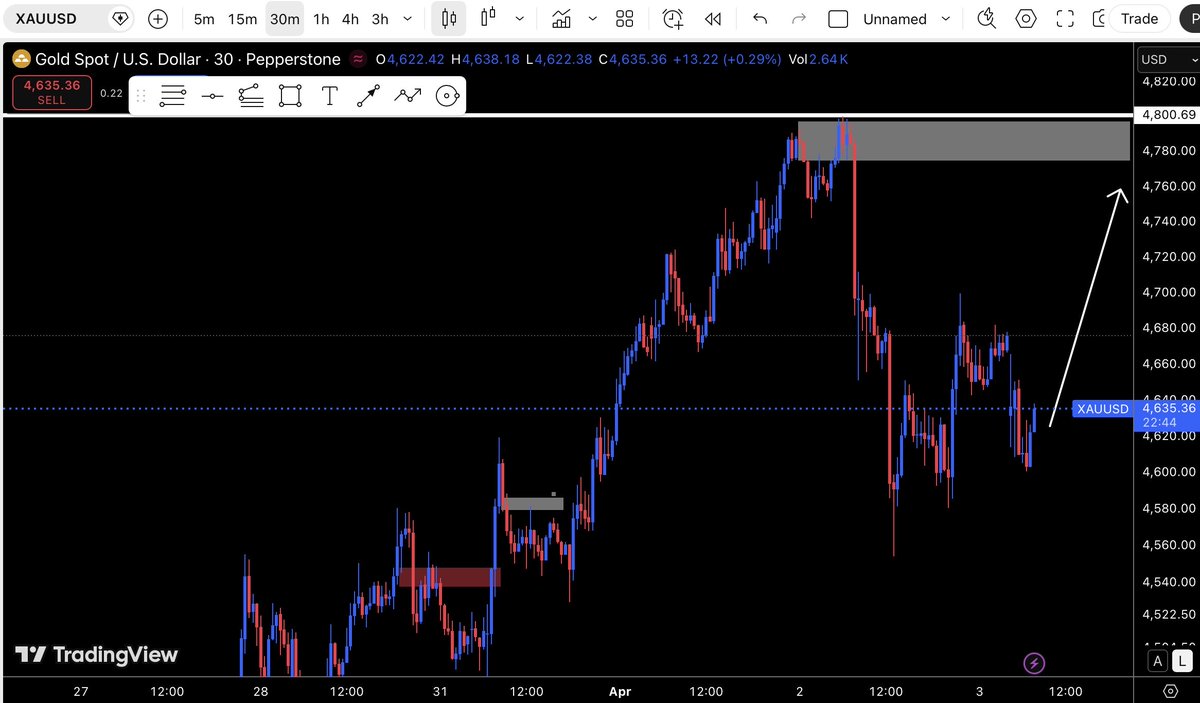Choose the hollow candles chart type icon
This screenshot has width=1200, height=703.
pyautogui.click(x=488, y=17)
